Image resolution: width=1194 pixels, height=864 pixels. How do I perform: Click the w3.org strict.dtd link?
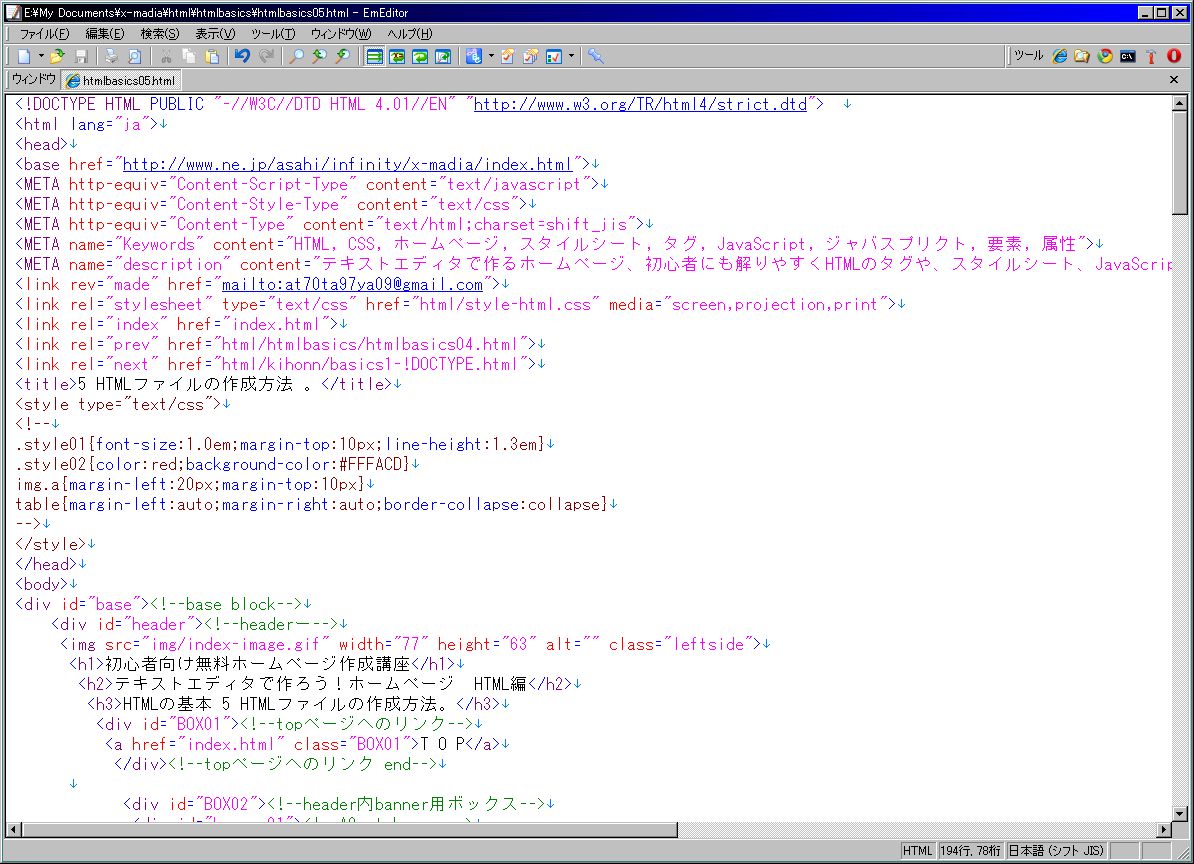pyautogui.click(x=640, y=104)
